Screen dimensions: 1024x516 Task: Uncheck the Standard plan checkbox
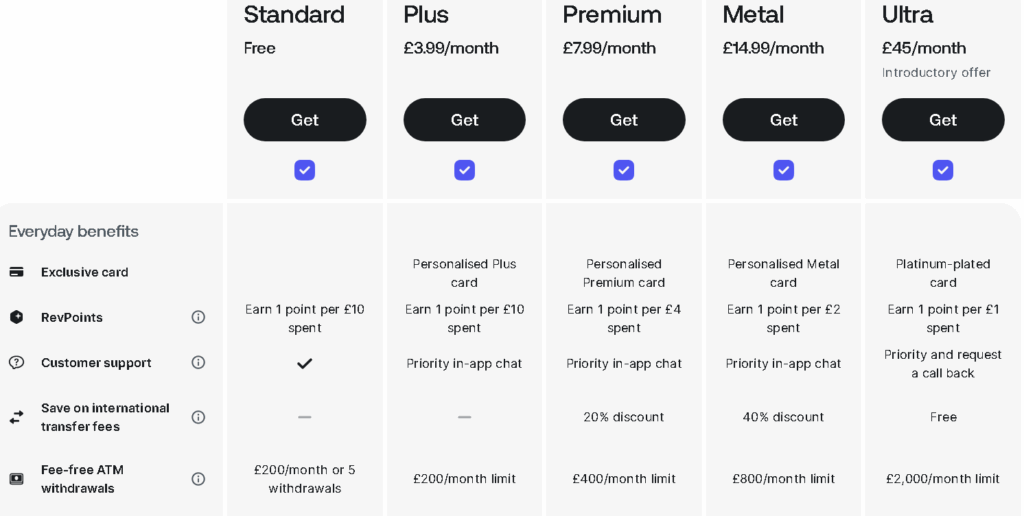tap(305, 170)
